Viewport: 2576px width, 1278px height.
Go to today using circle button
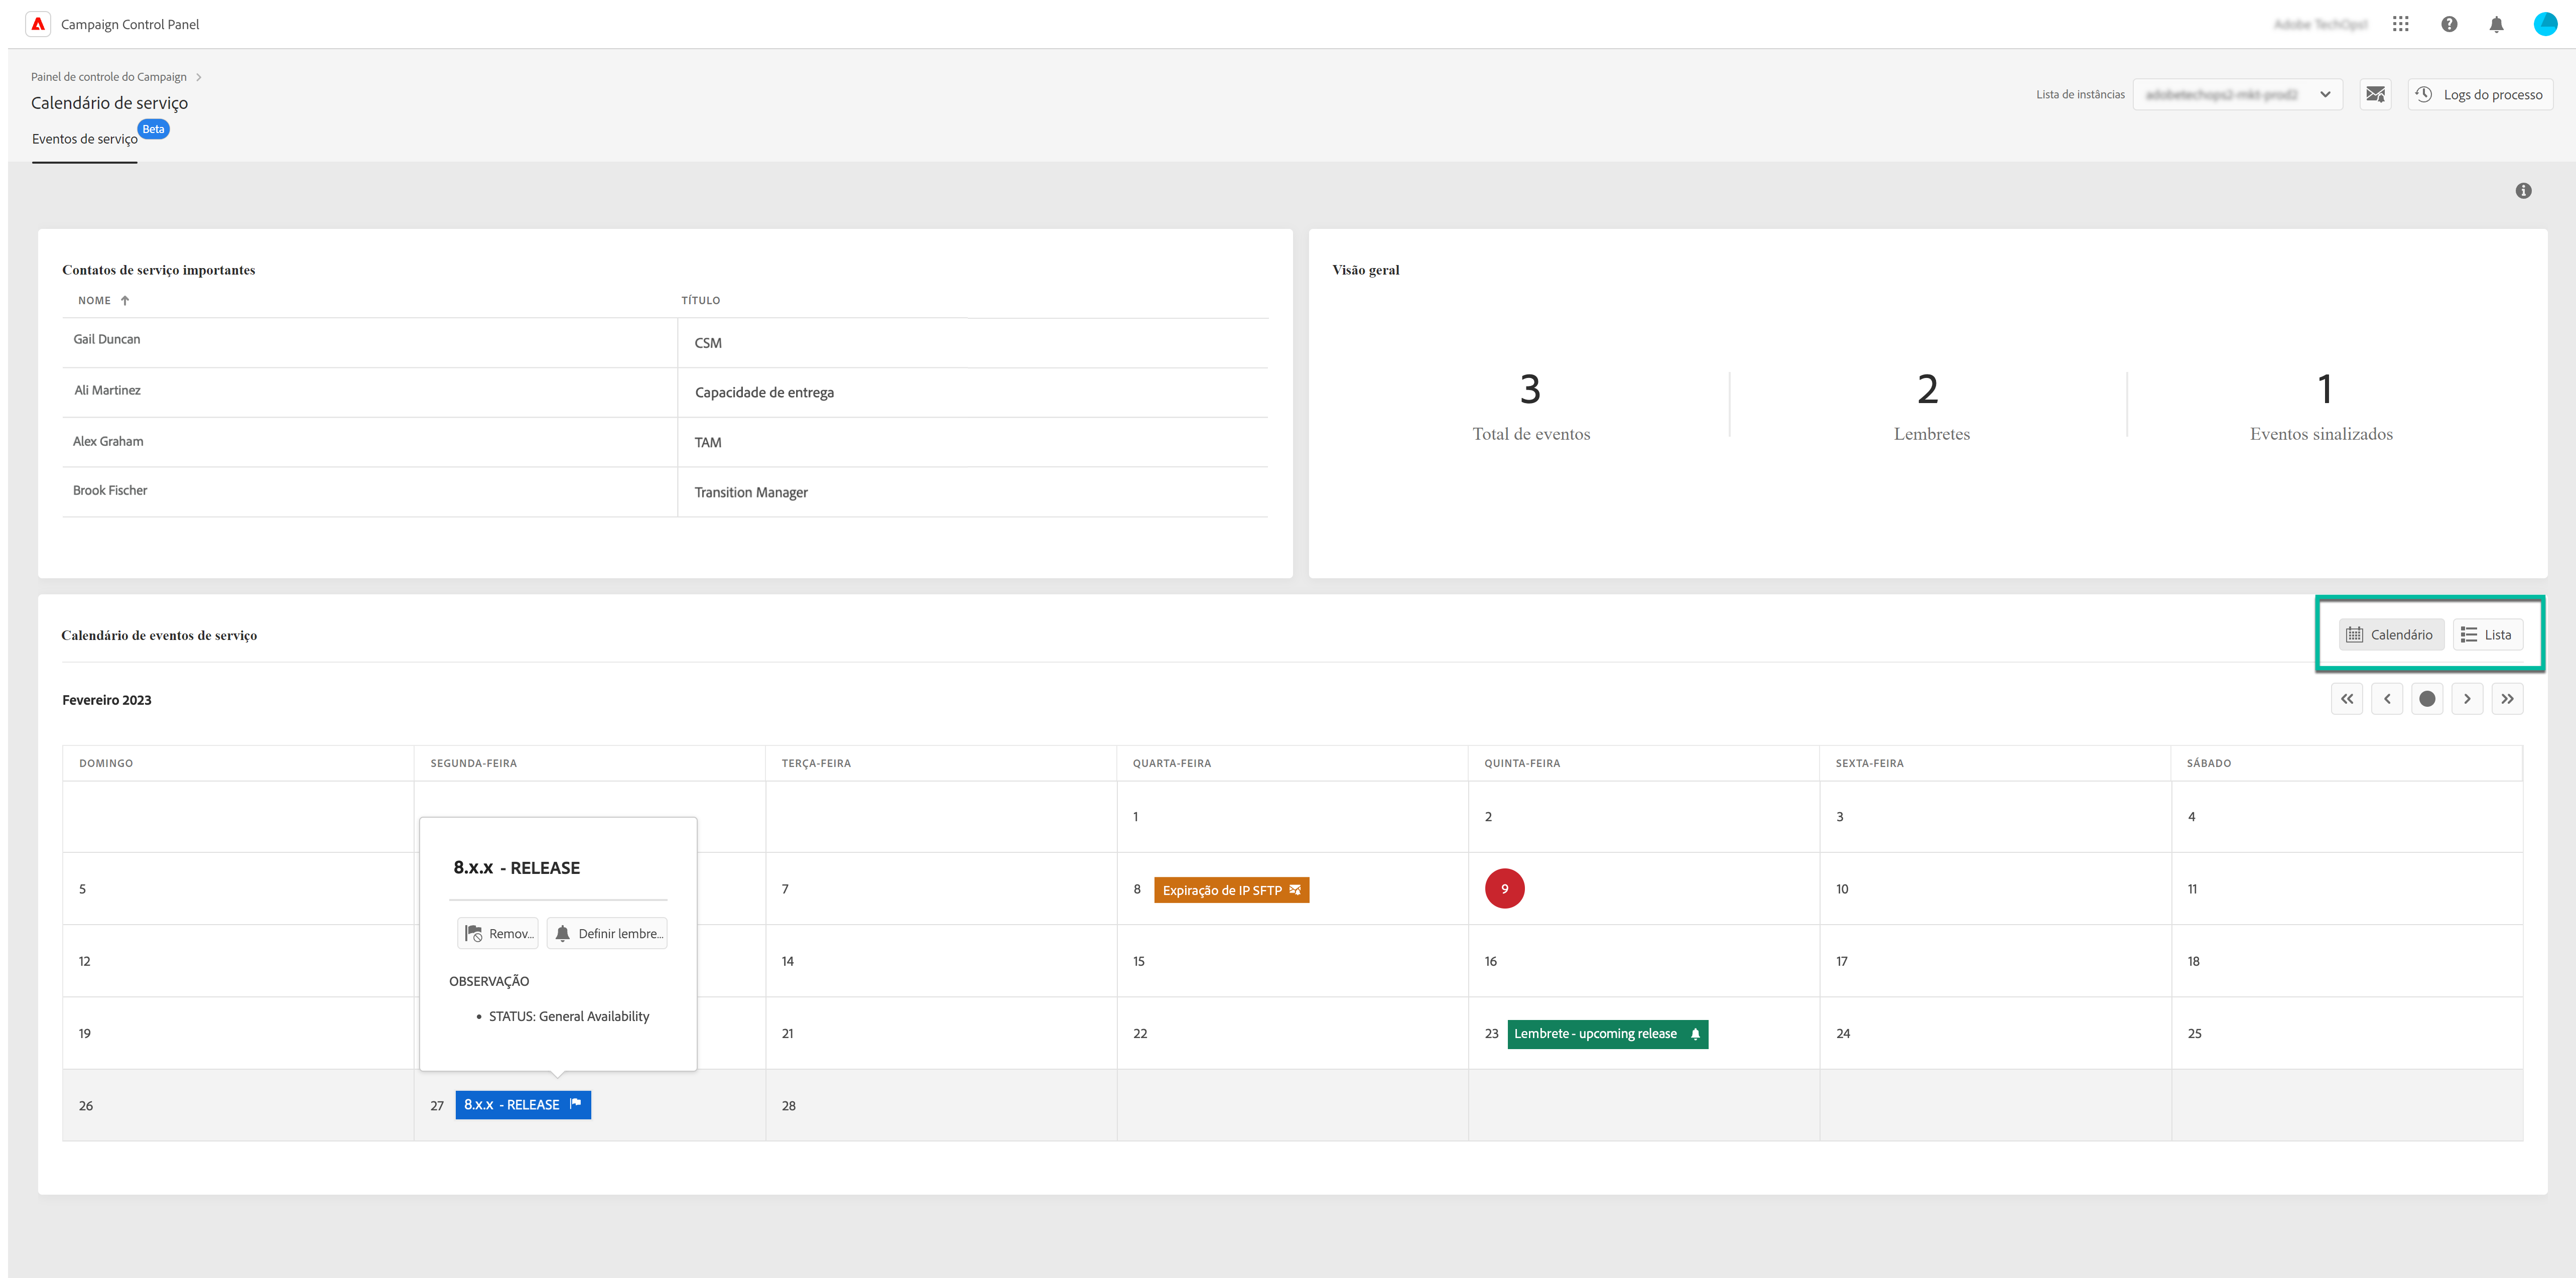[x=2427, y=699]
